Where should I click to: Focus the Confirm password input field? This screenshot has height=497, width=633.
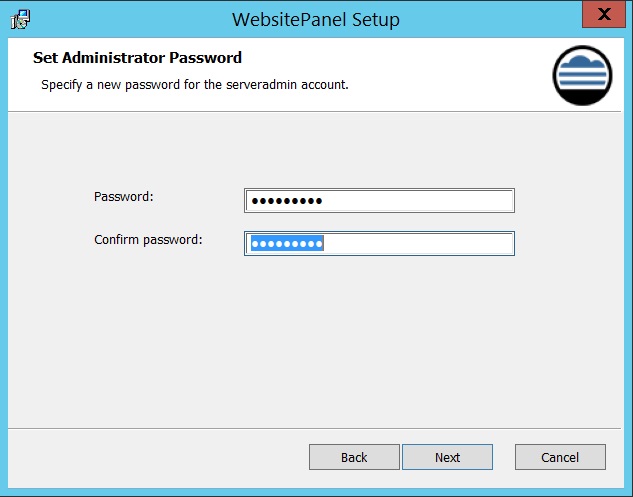click(x=379, y=243)
